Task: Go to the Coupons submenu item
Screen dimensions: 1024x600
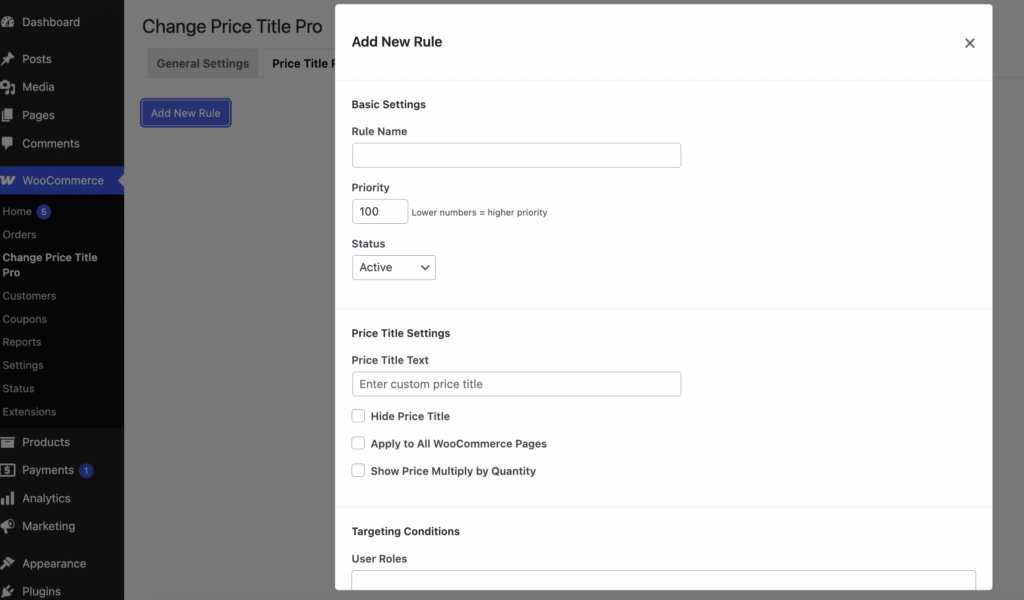Action: coord(25,319)
